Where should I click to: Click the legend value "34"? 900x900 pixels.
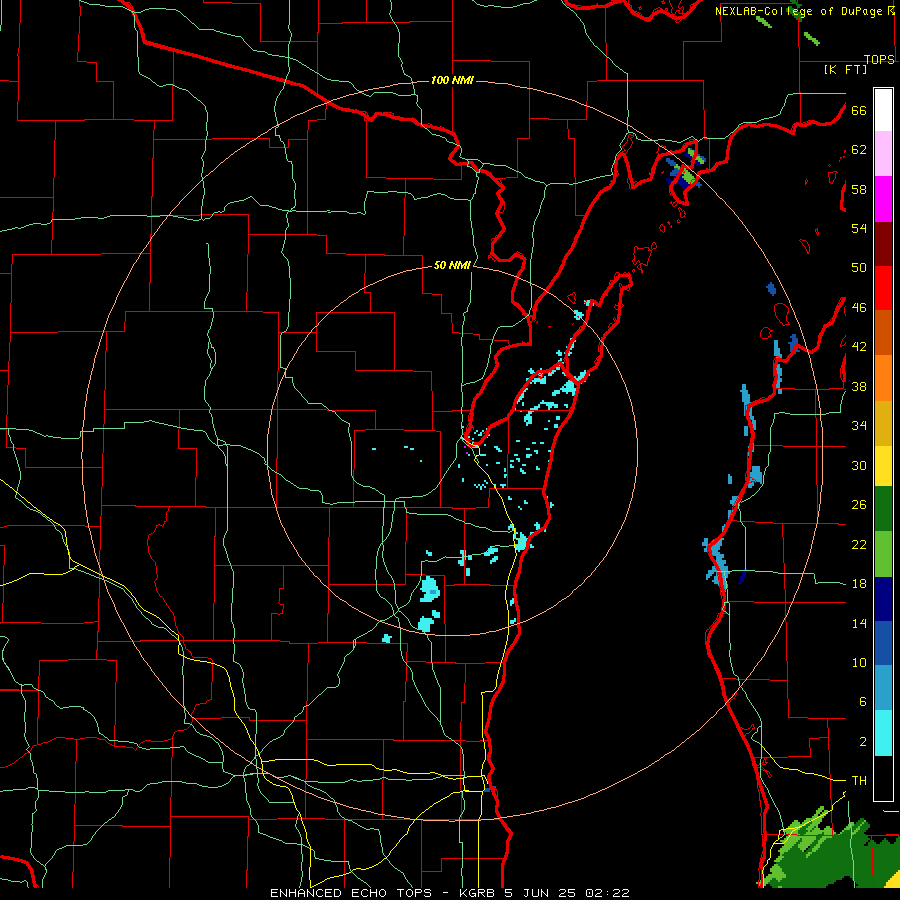(859, 426)
